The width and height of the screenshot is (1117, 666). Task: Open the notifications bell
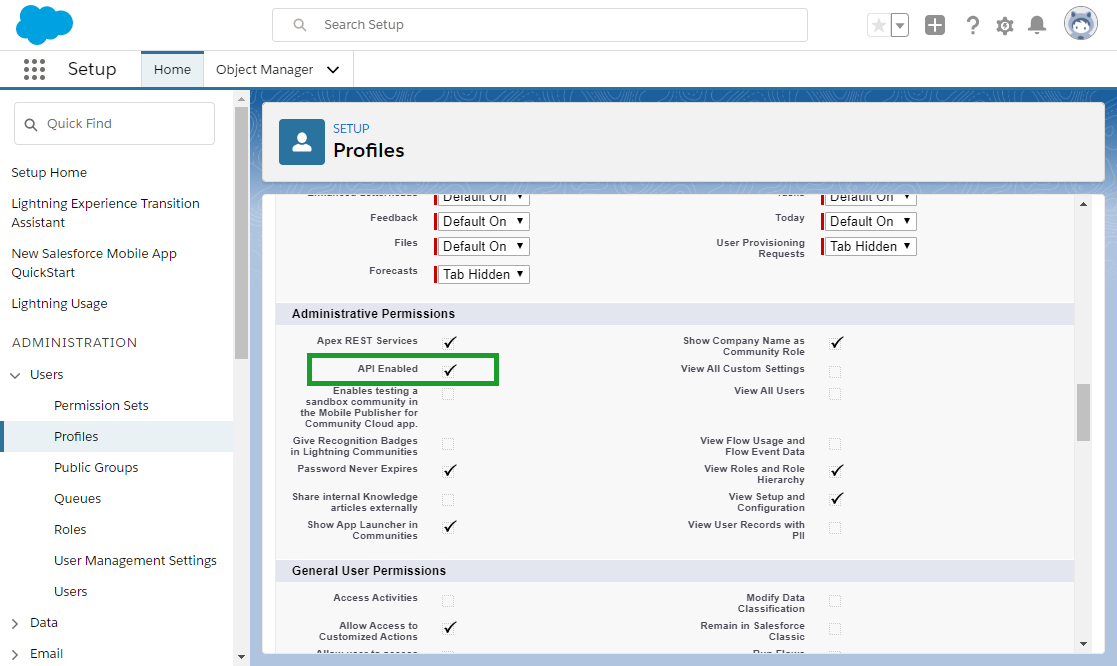pyautogui.click(x=1037, y=26)
